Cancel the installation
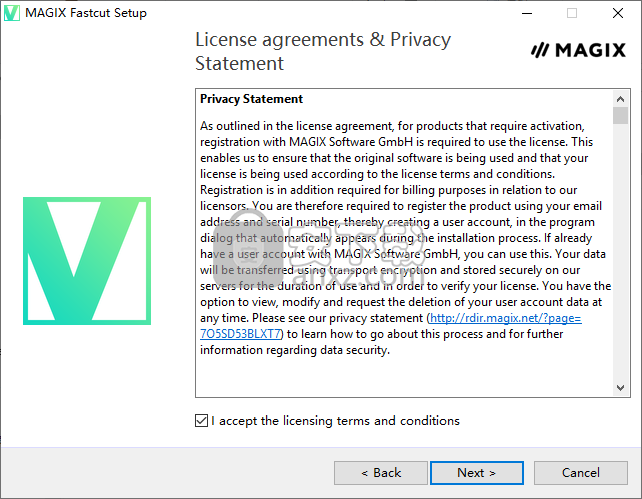This screenshot has width=642, height=499. pos(581,473)
